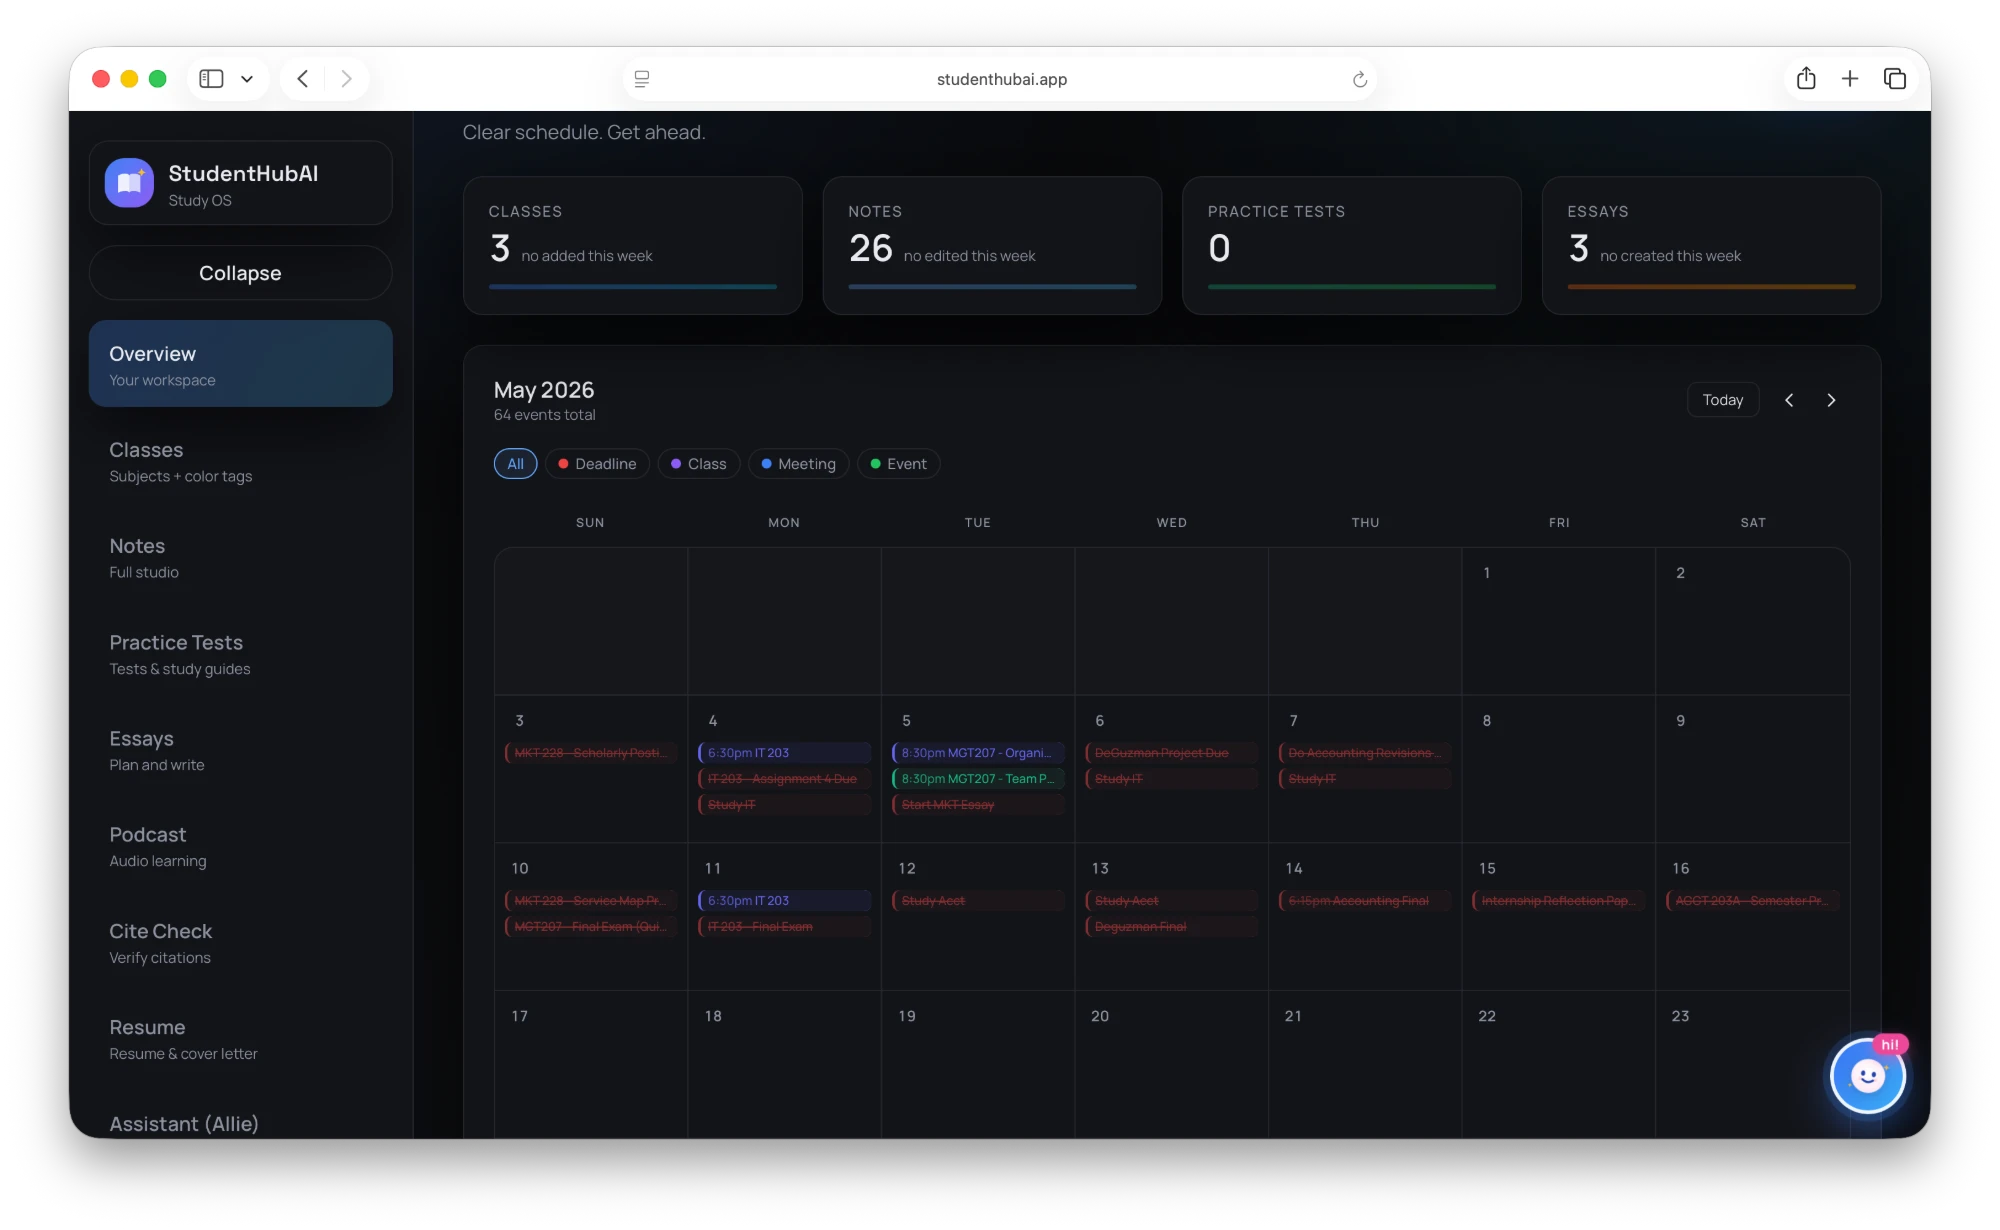
Task: Jump to Today in the calendar
Action: 1723,400
